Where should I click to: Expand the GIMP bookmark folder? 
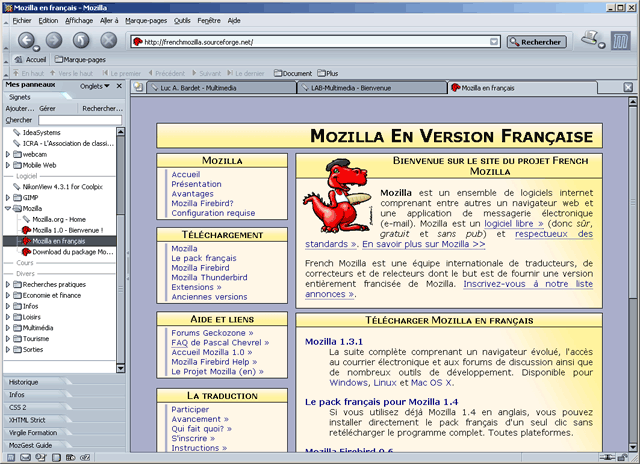[x=8, y=198]
